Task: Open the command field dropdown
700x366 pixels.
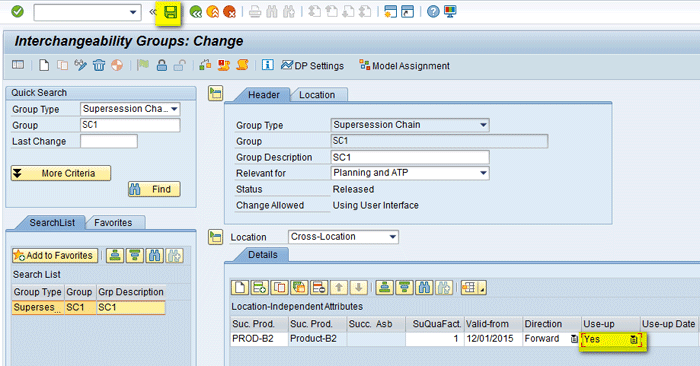Action: tap(133, 12)
